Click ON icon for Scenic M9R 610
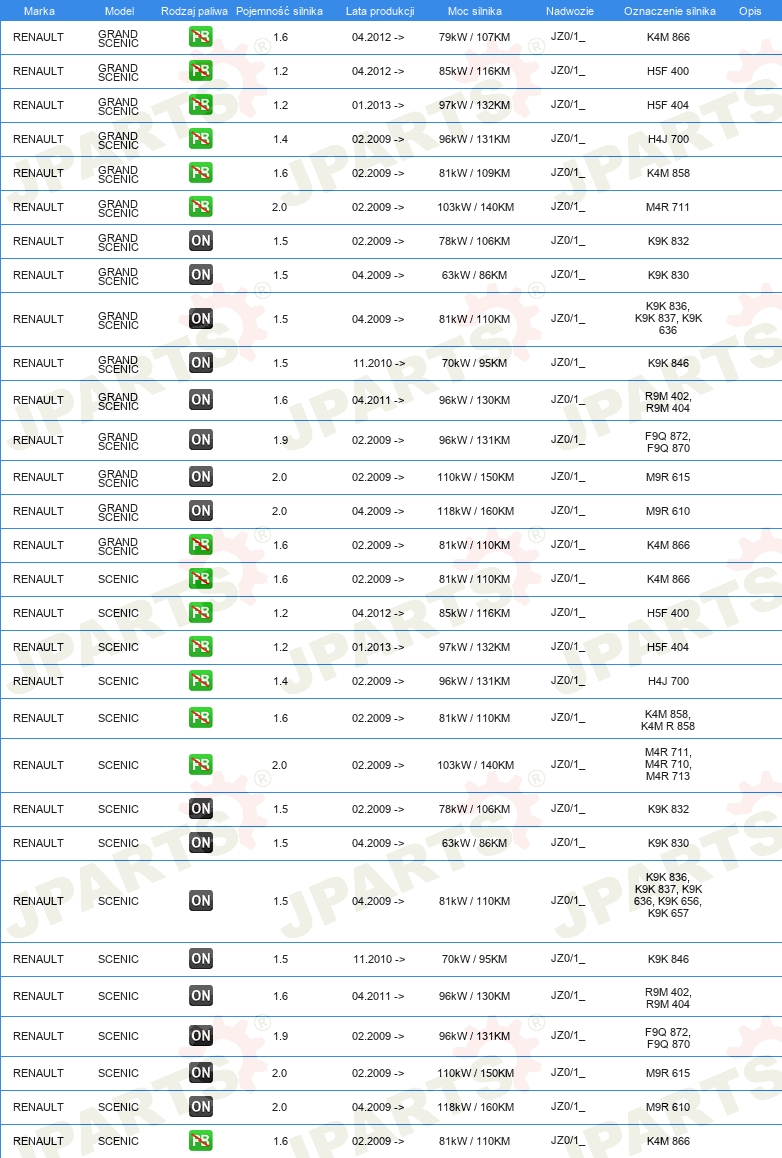The width and height of the screenshot is (782, 1158). 200,1106
